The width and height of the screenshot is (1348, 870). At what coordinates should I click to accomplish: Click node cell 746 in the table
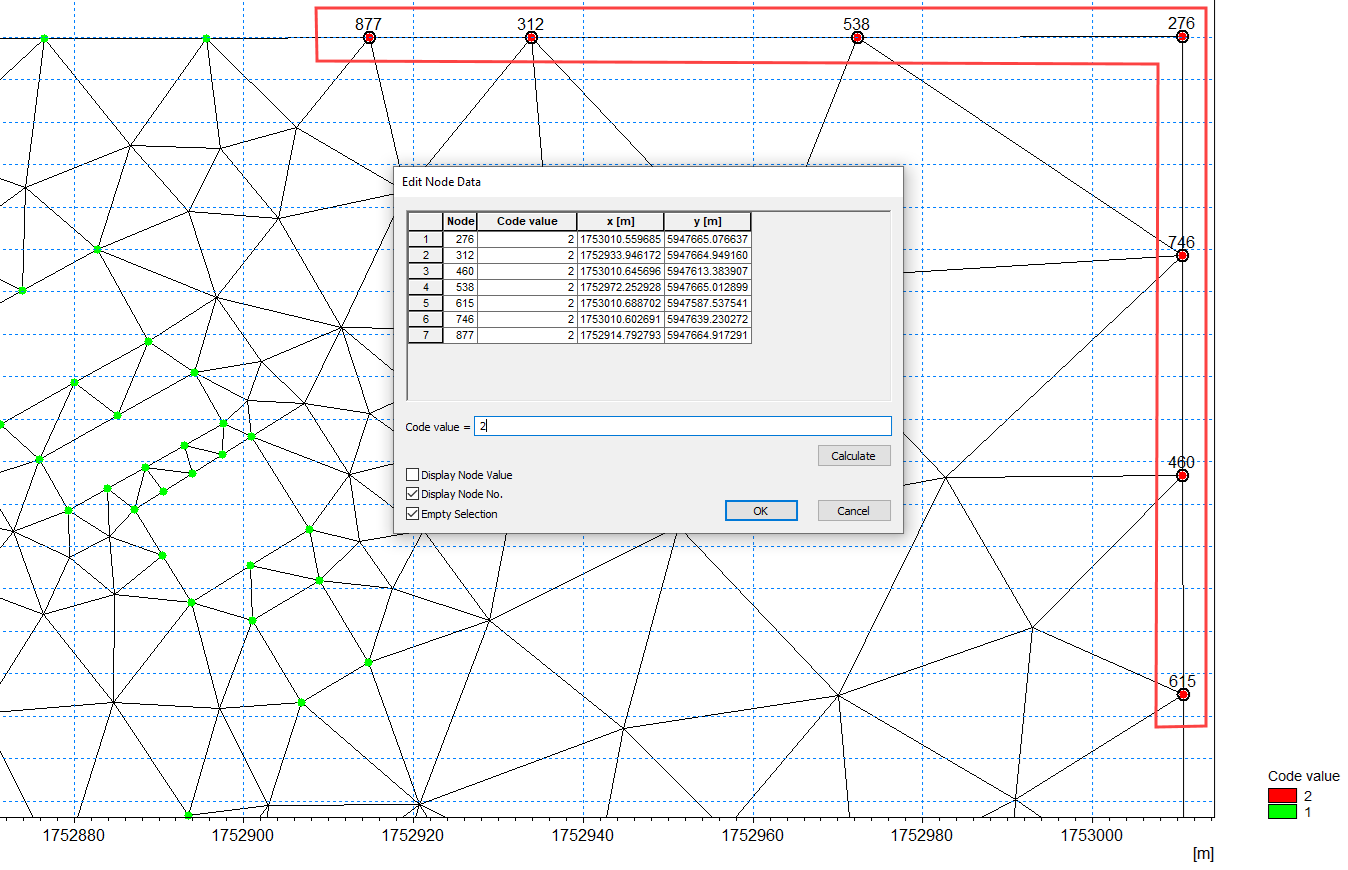460,320
